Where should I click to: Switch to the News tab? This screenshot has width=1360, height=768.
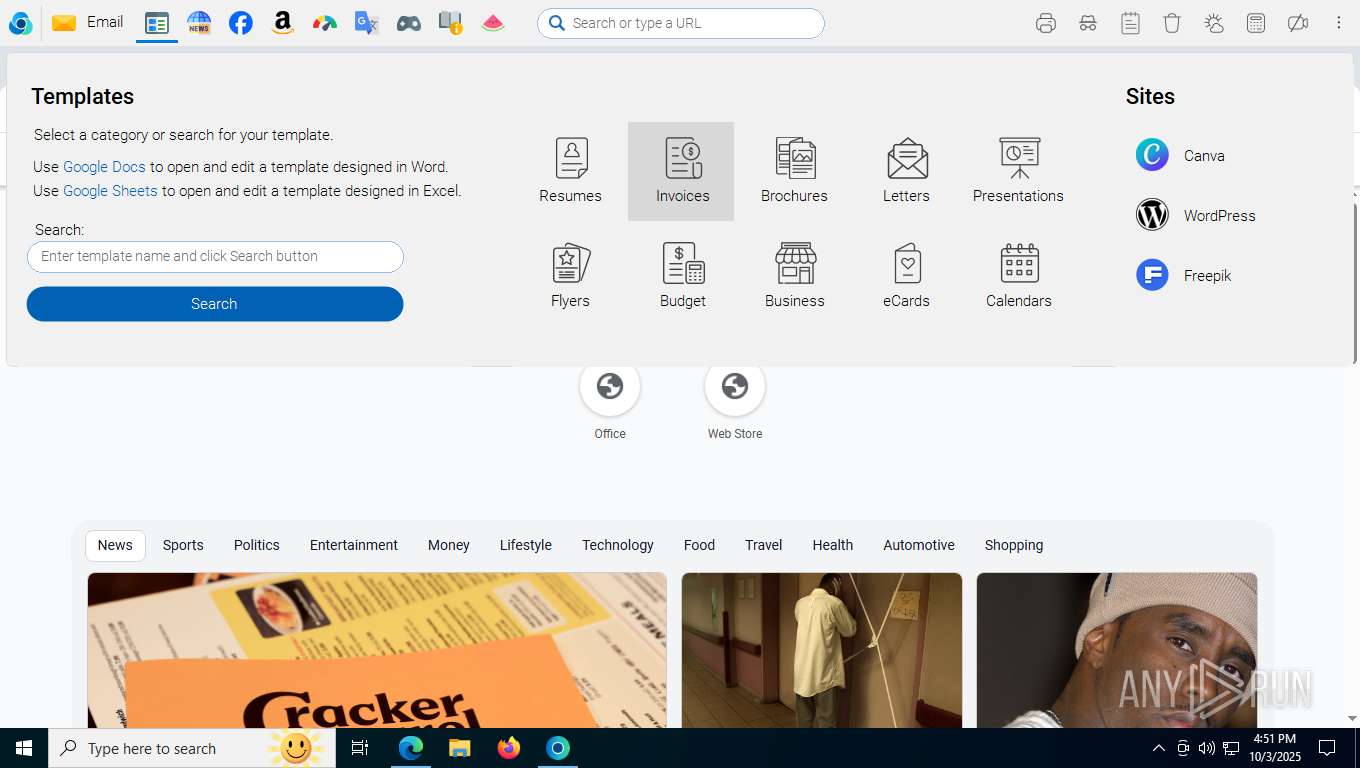coord(115,545)
